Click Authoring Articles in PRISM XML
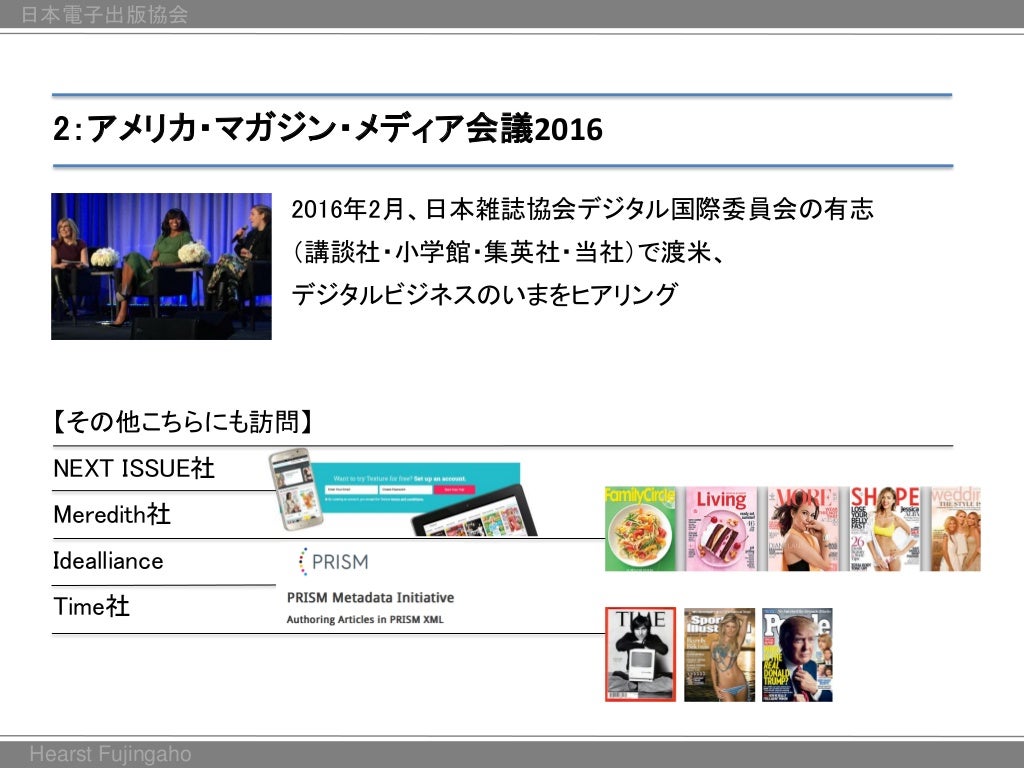Screen dimensions: 1024x768 365,619
